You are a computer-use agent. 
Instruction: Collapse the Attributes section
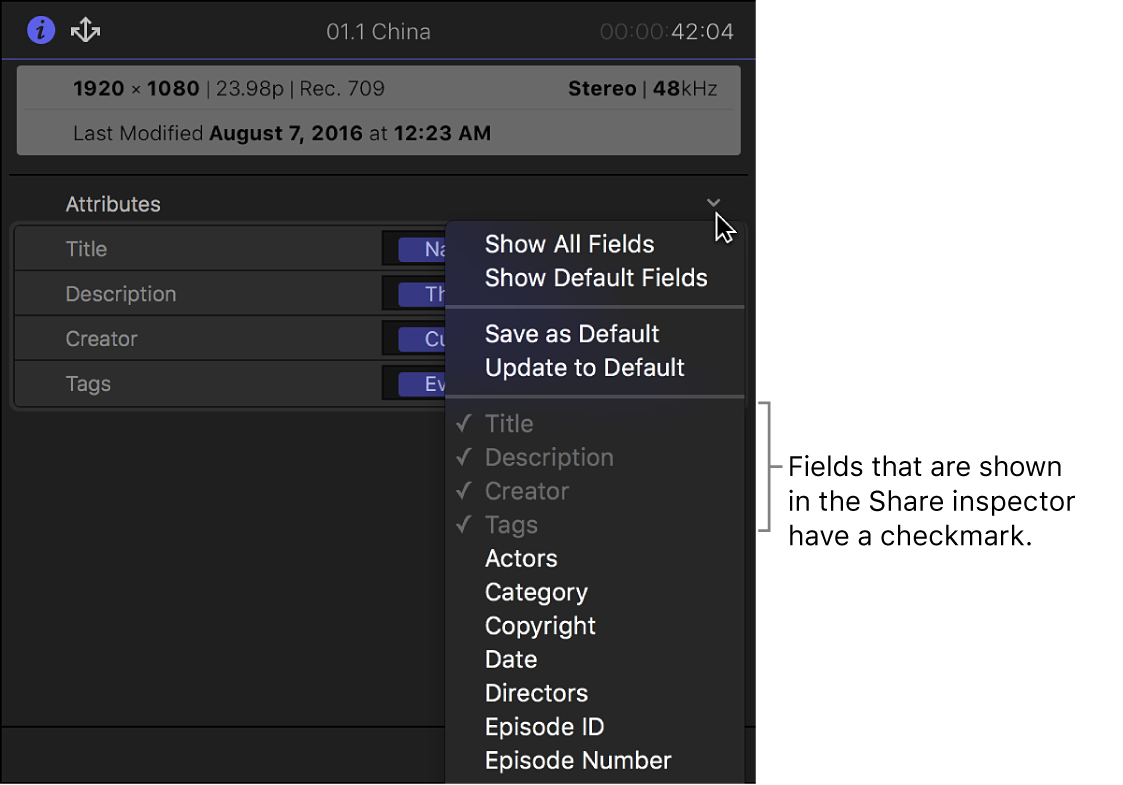pyautogui.click(x=713, y=202)
